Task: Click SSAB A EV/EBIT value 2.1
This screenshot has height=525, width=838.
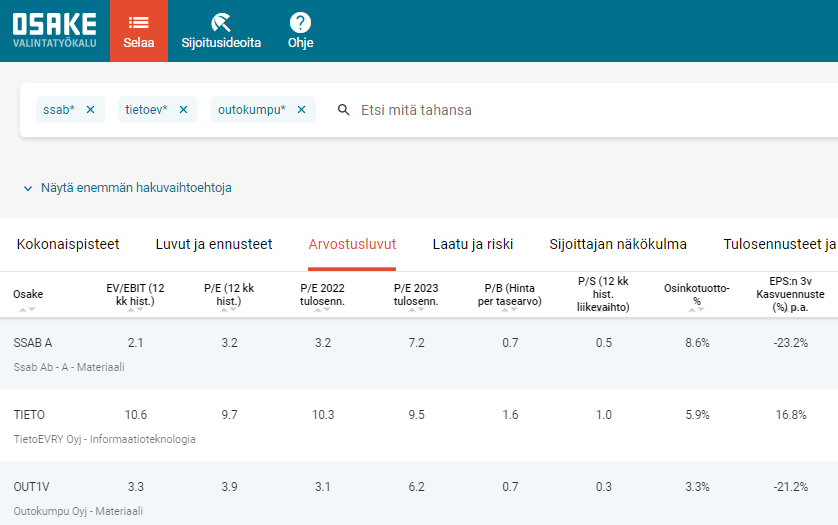Action: (x=135, y=343)
